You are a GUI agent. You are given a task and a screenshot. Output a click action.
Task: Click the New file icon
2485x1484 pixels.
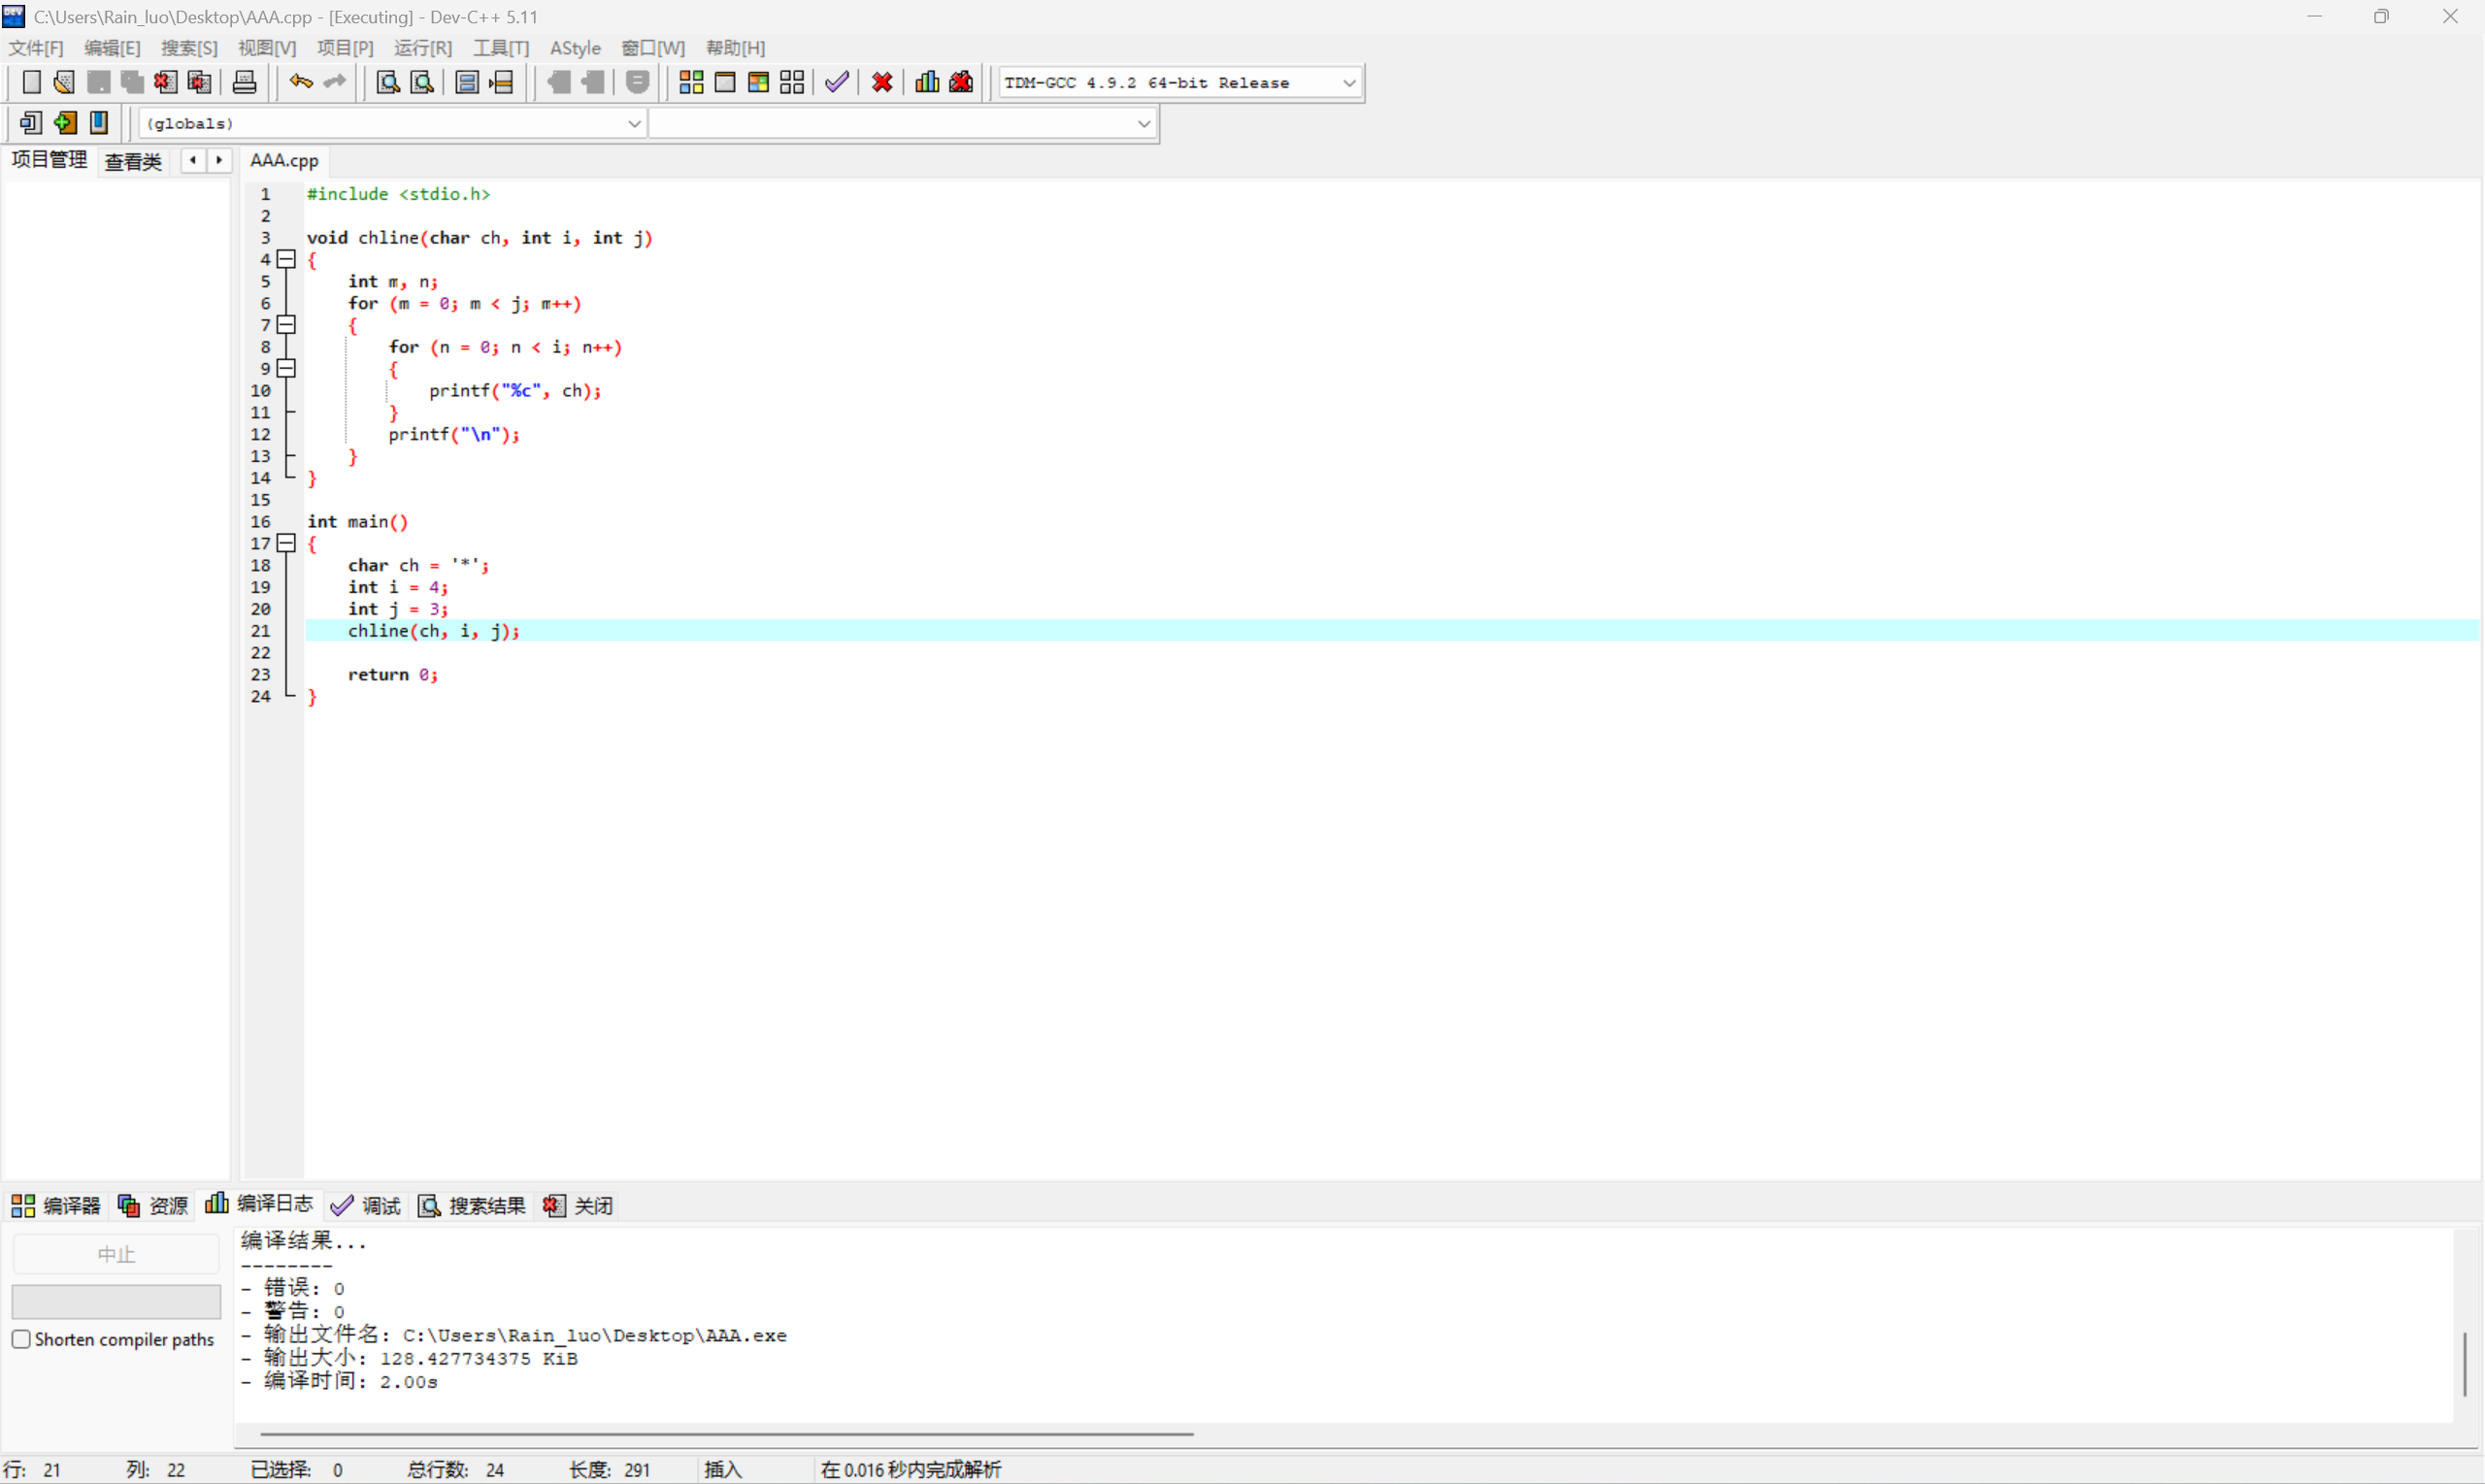(x=31, y=82)
